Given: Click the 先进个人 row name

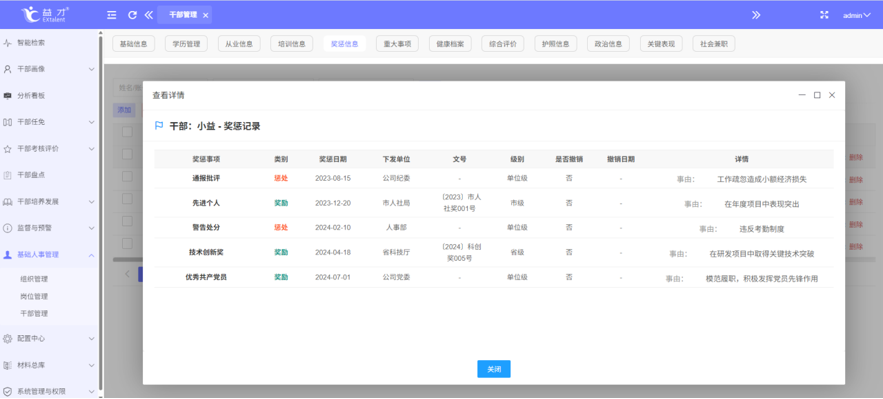Looking at the screenshot, I should [x=206, y=203].
